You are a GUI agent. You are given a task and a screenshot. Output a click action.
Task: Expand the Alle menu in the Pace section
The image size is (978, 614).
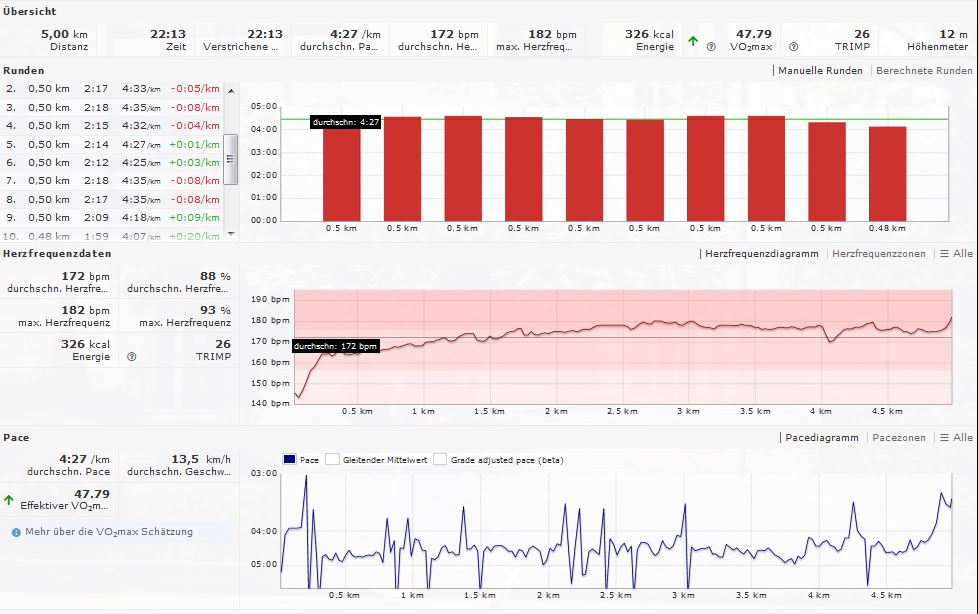pos(956,438)
